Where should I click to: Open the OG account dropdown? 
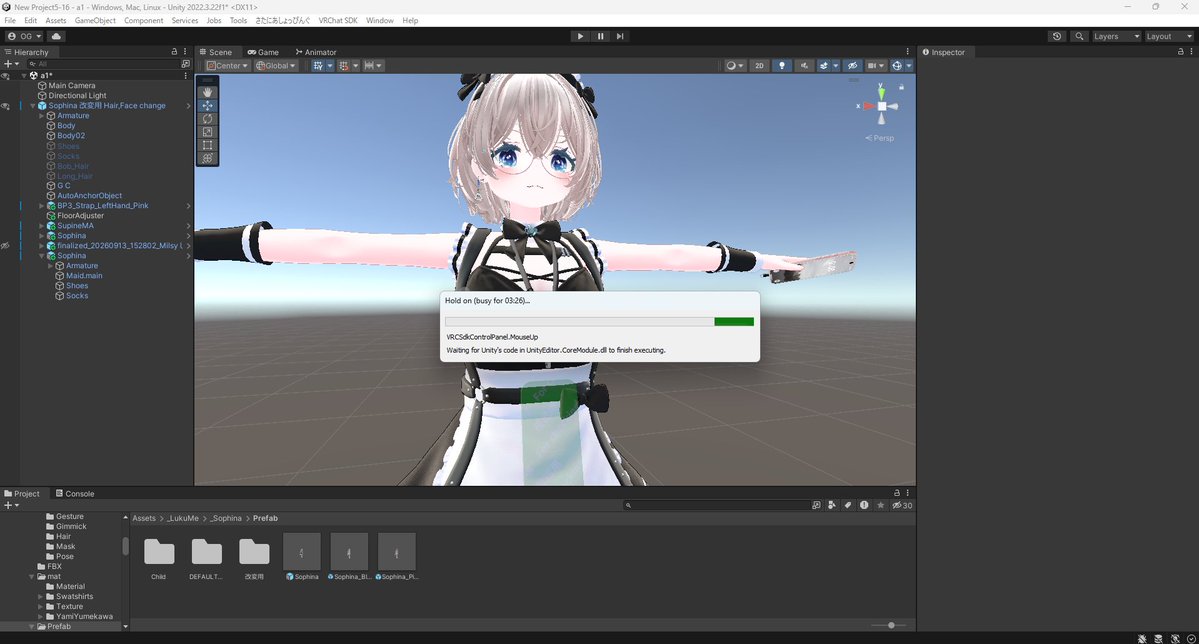tap(24, 36)
